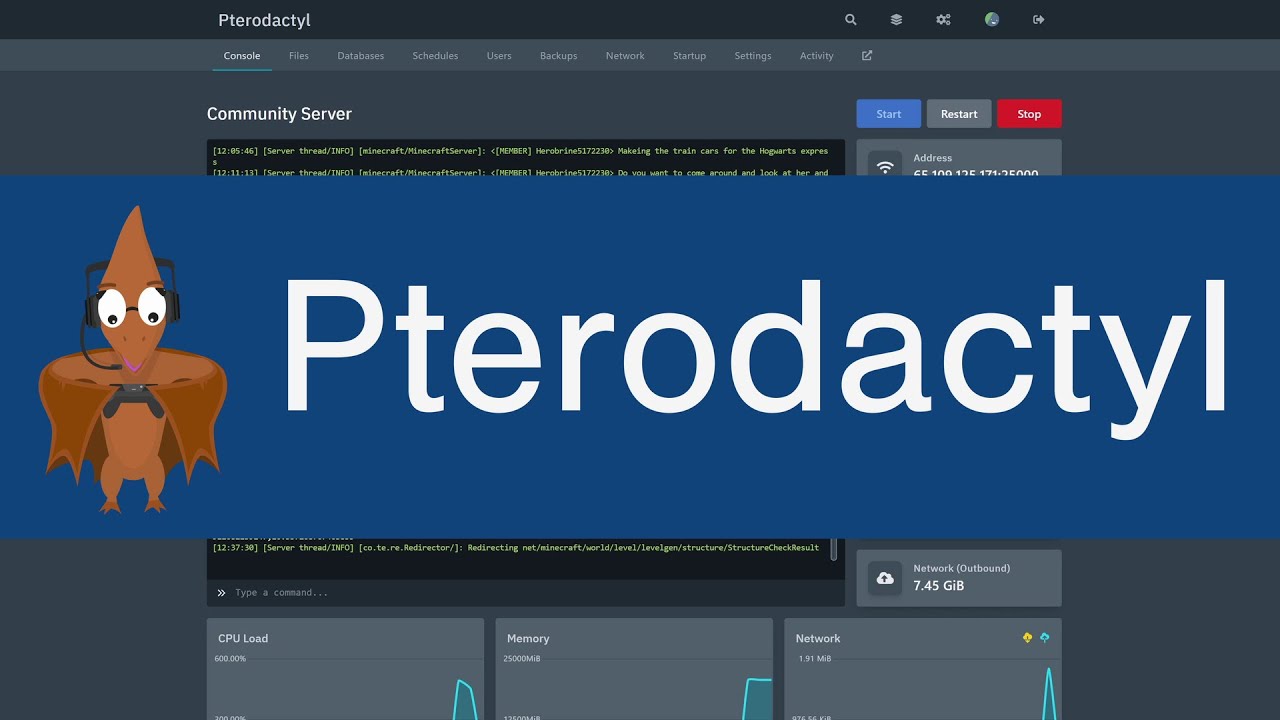Open the server Settings tab
The image size is (1280, 720).
(x=753, y=56)
